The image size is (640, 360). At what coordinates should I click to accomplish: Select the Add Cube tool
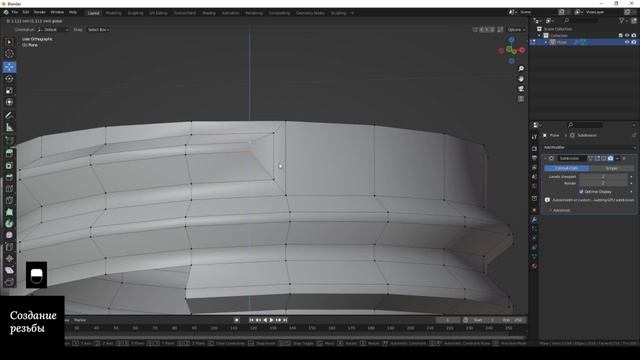point(9,140)
